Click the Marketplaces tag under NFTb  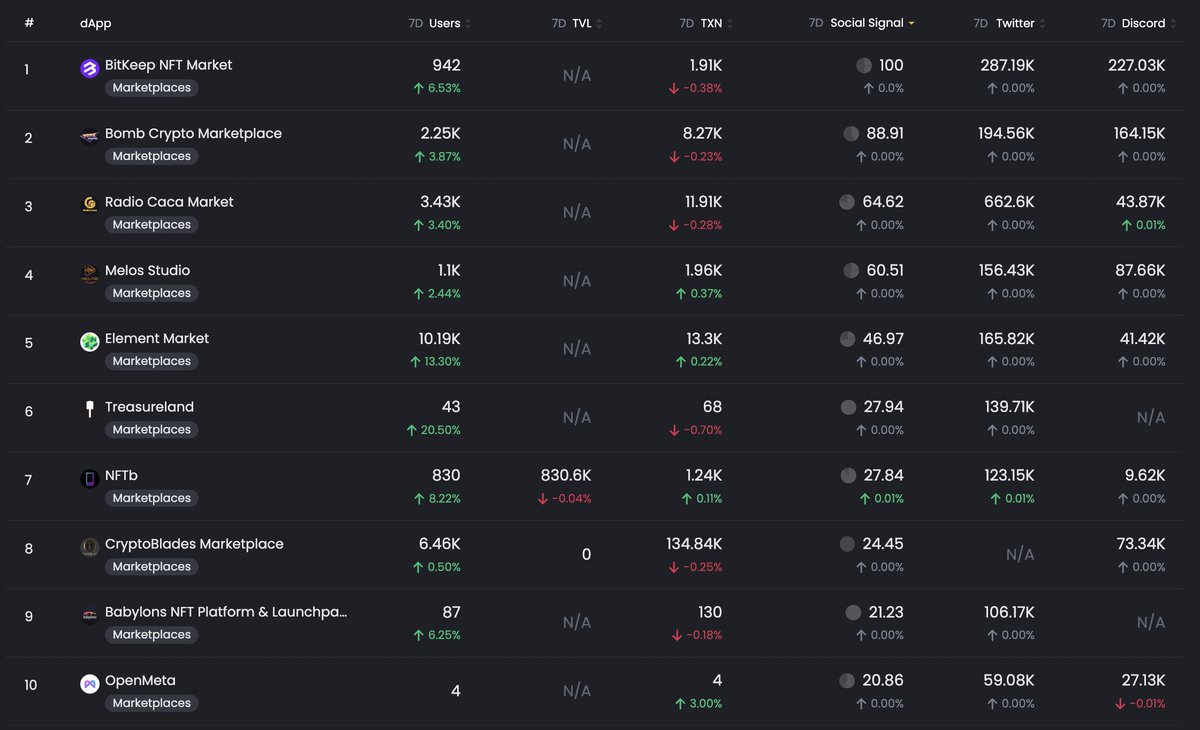click(152, 498)
